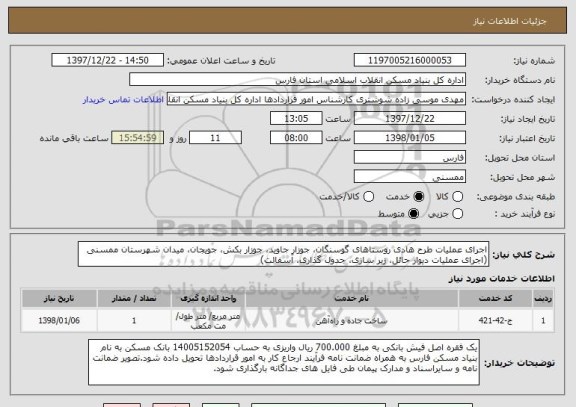Click the validity date field 1398/01/05

click(410, 138)
